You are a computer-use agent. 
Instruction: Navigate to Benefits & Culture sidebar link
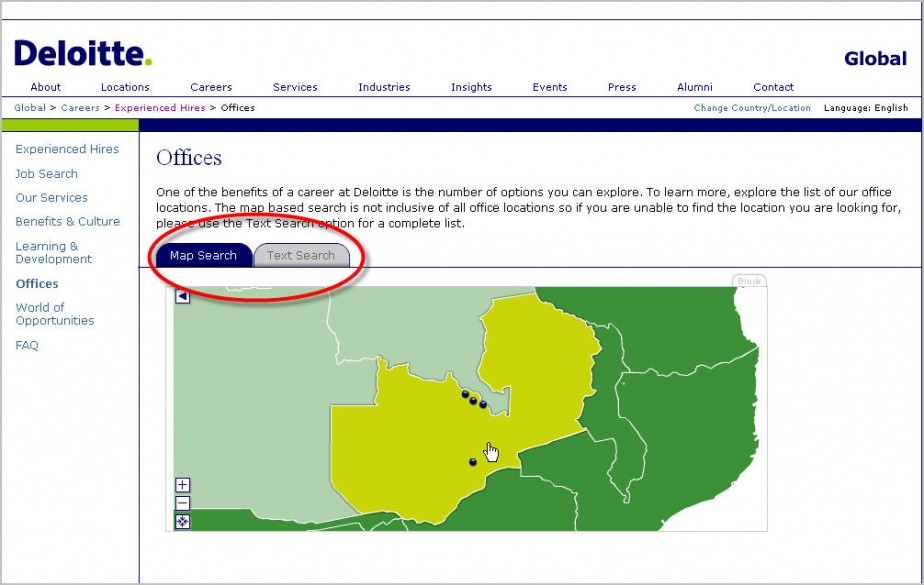pyautogui.click(x=67, y=222)
